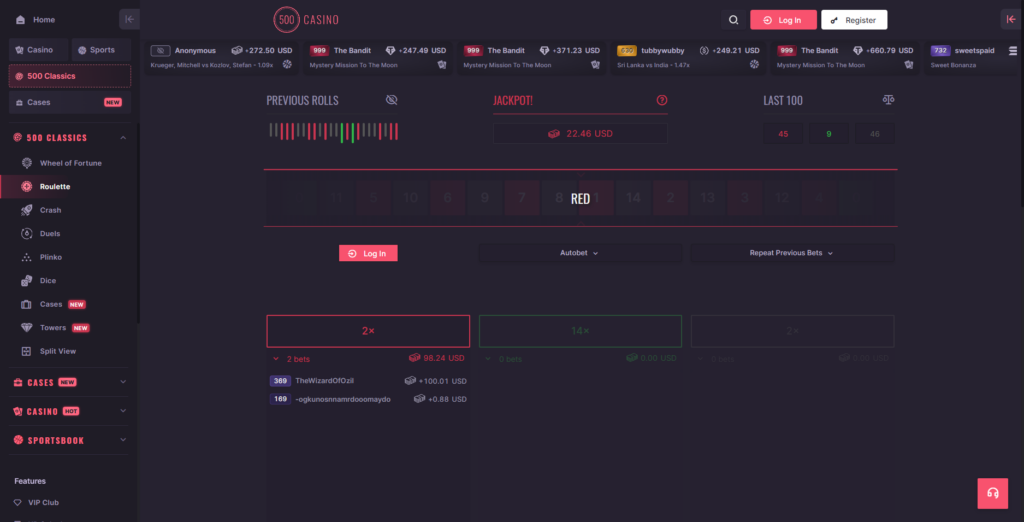Open Dice from the sidebar

point(48,281)
